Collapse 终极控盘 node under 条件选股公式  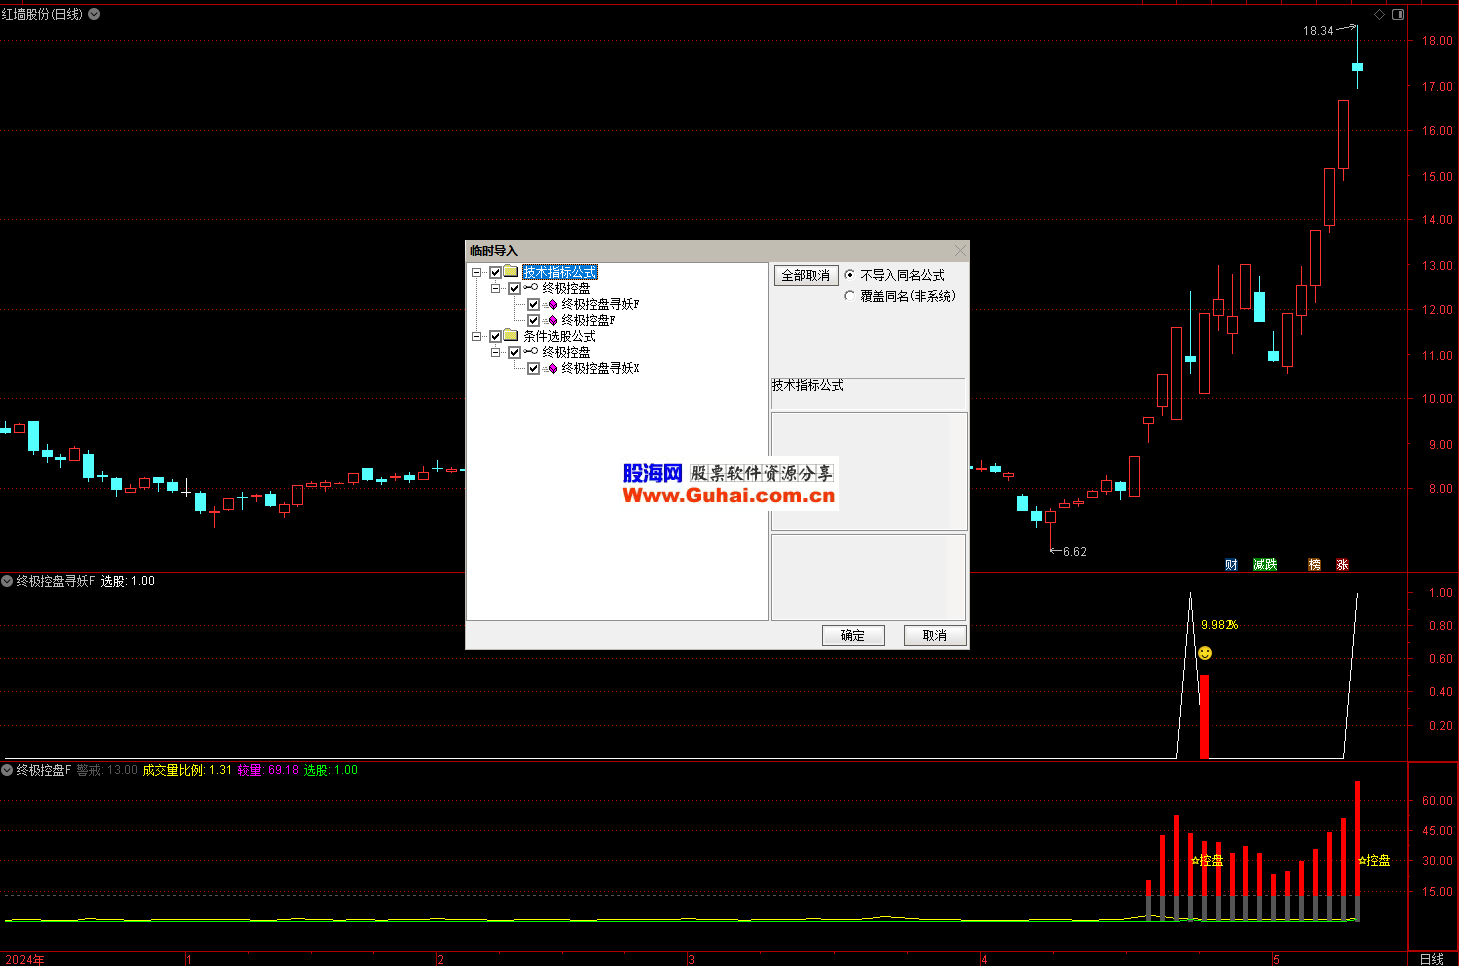[x=496, y=352]
